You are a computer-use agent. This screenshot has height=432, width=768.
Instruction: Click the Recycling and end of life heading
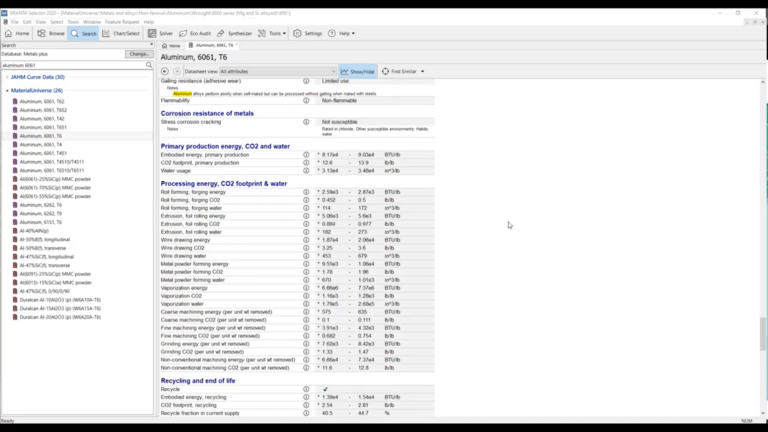point(198,381)
